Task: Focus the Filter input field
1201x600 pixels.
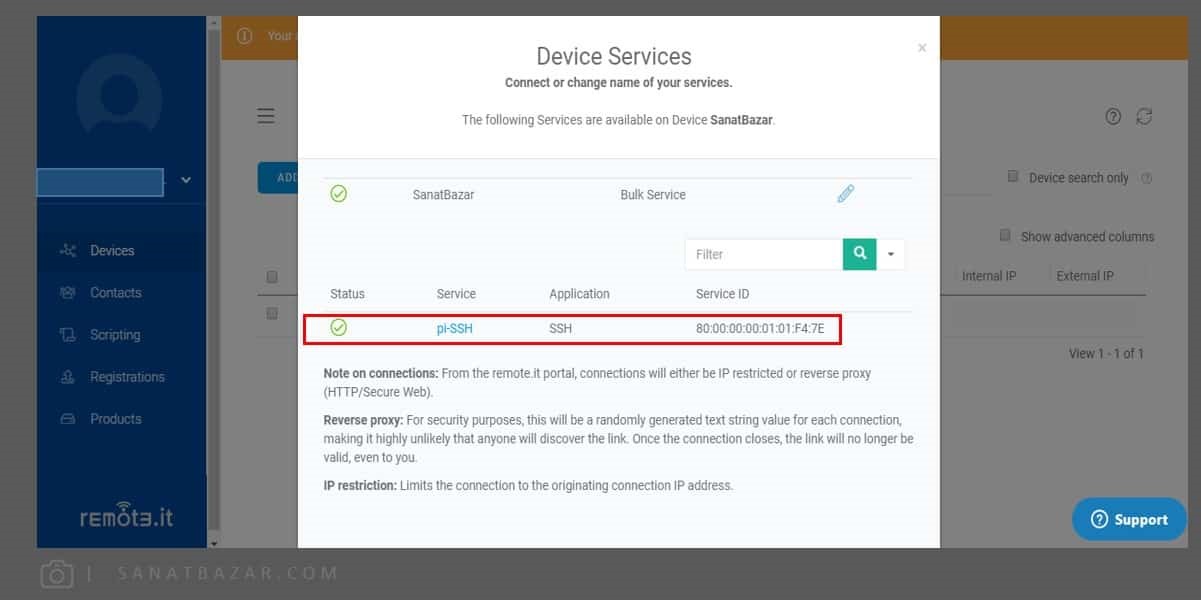Action: click(x=764, y=254)
